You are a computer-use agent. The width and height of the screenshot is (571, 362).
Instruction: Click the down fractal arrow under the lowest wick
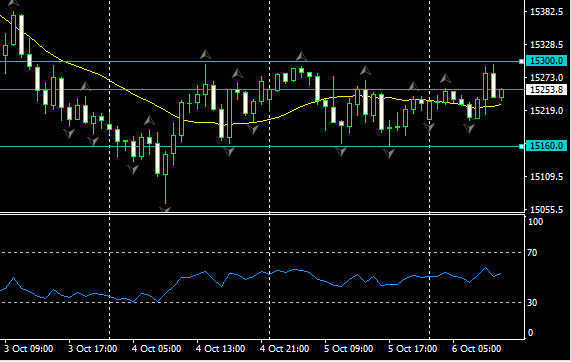pos(165,209)
